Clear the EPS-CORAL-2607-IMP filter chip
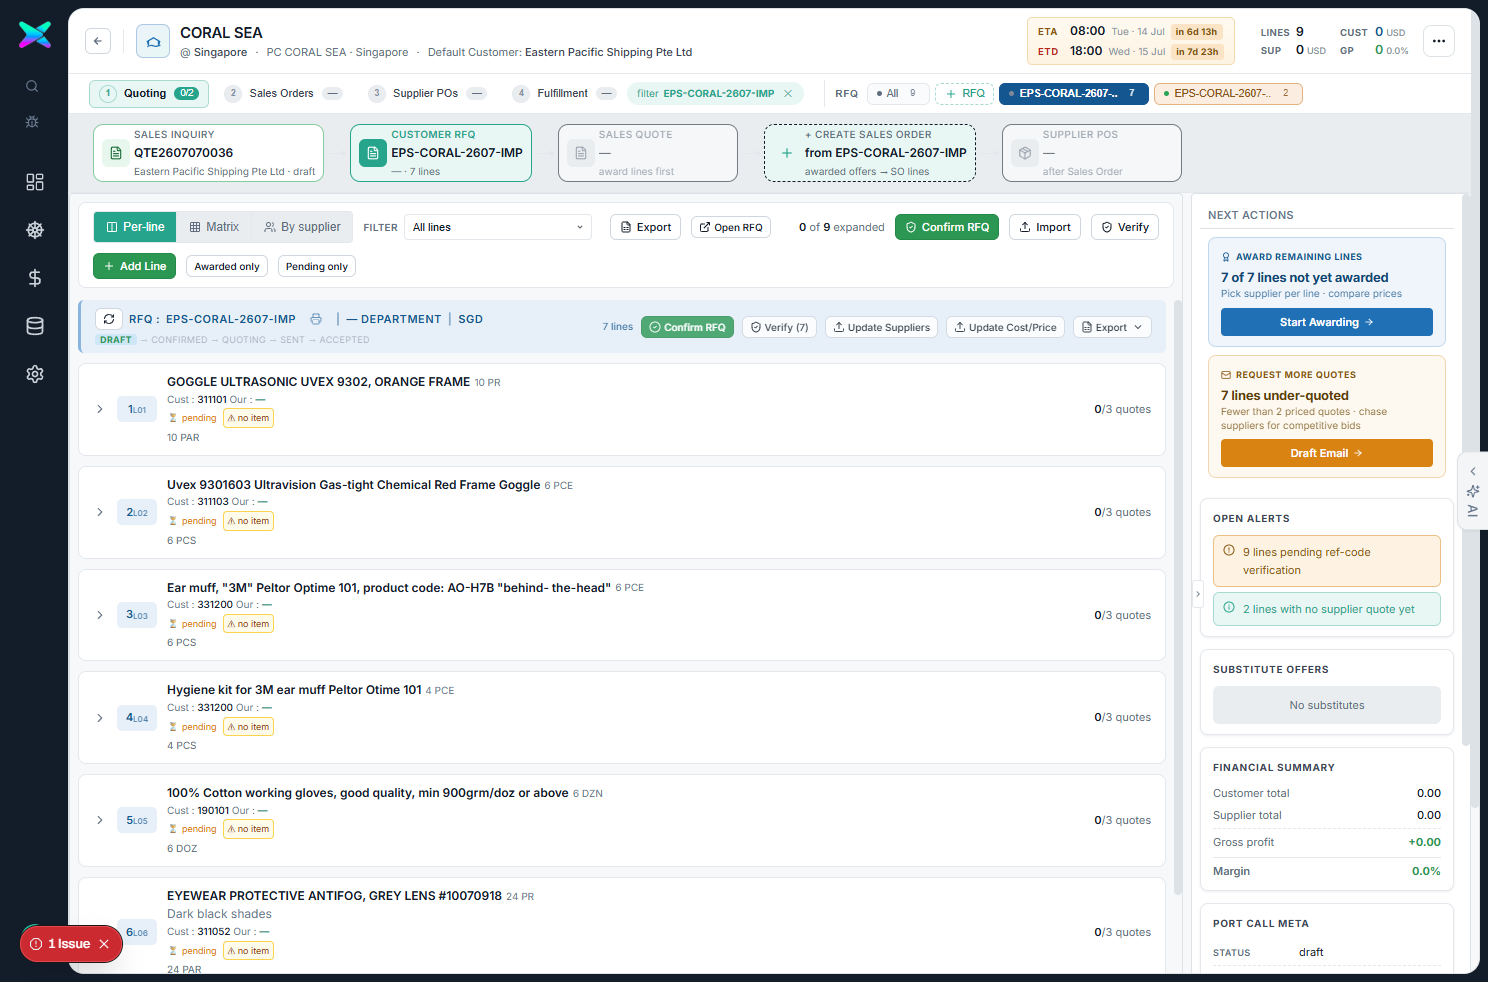1488x982 pixels. [788, 93]
